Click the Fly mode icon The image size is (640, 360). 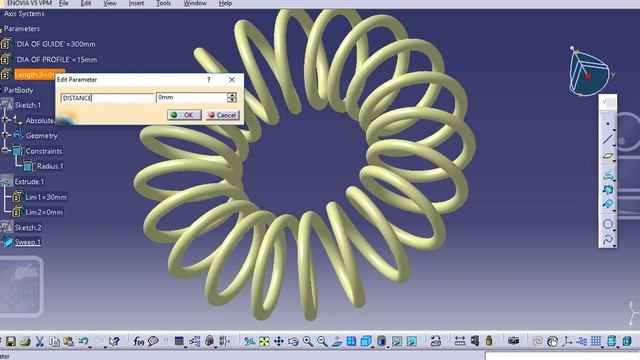(x=249, y=341)
